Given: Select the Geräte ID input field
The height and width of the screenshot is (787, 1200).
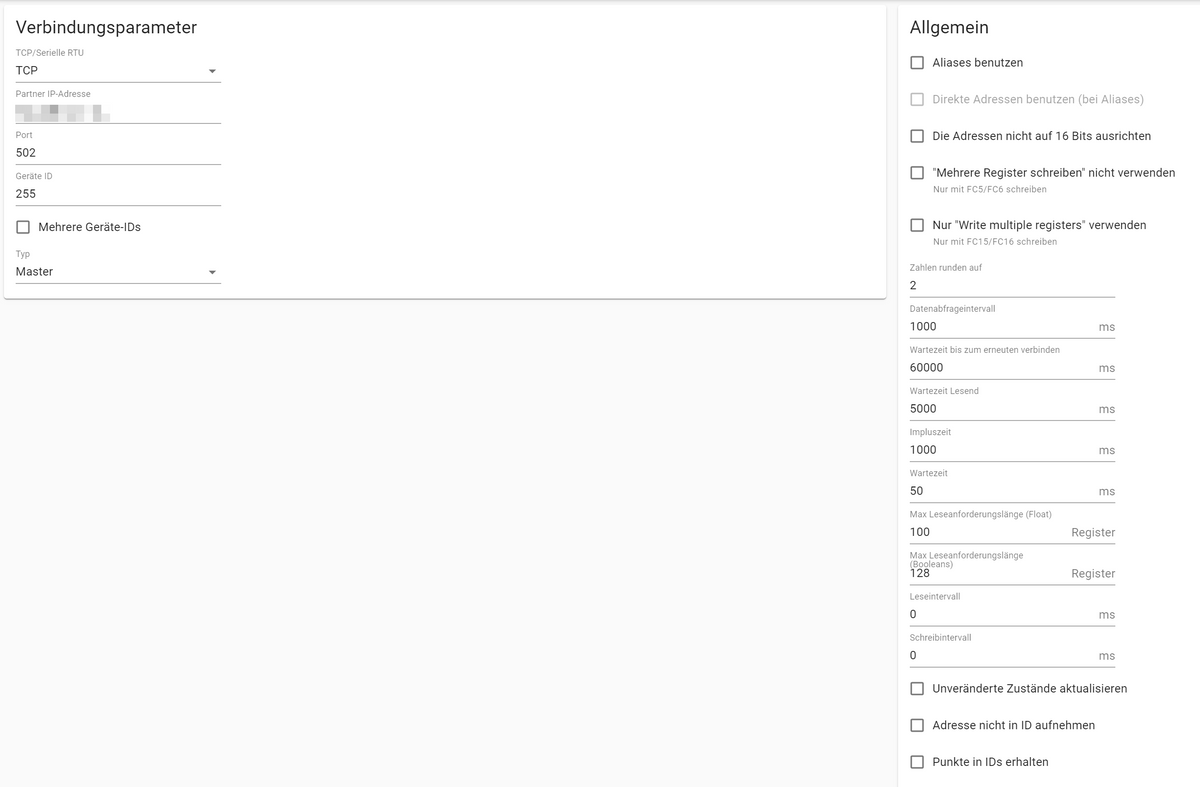Looking at the screenshot, I should point(118,194).
